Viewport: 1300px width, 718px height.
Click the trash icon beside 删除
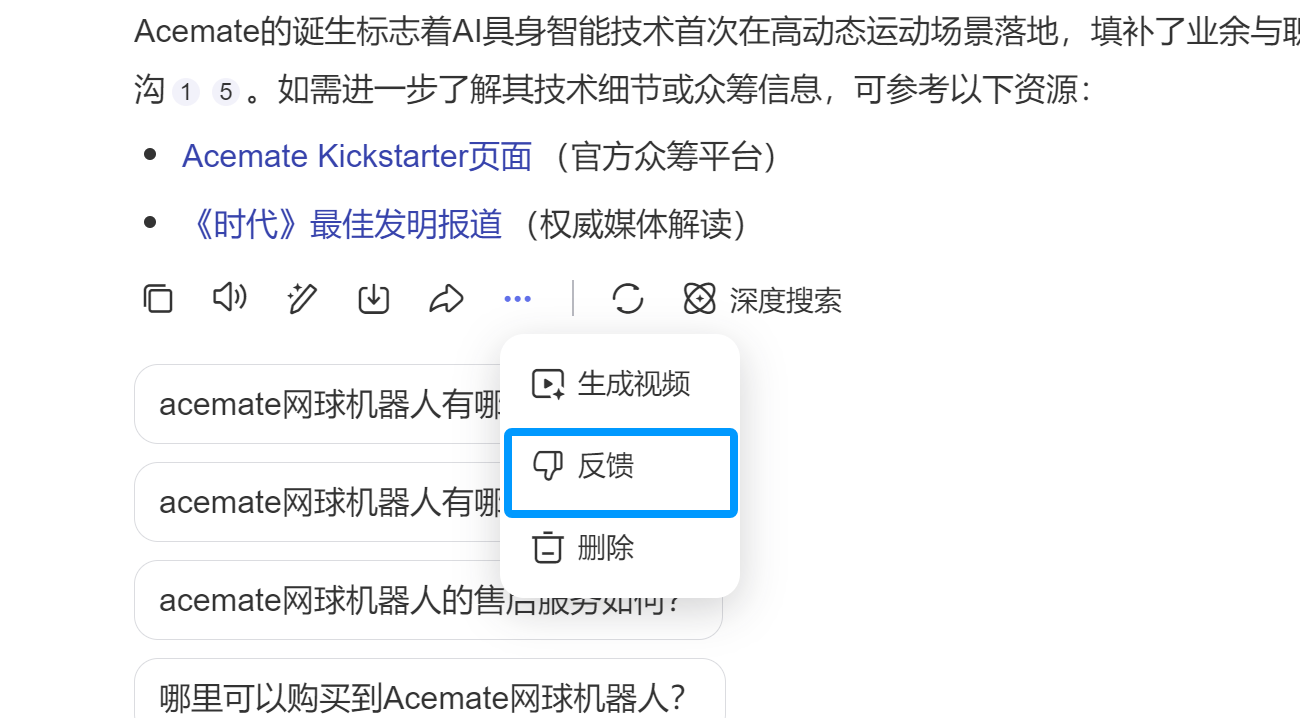coord(548,548)
